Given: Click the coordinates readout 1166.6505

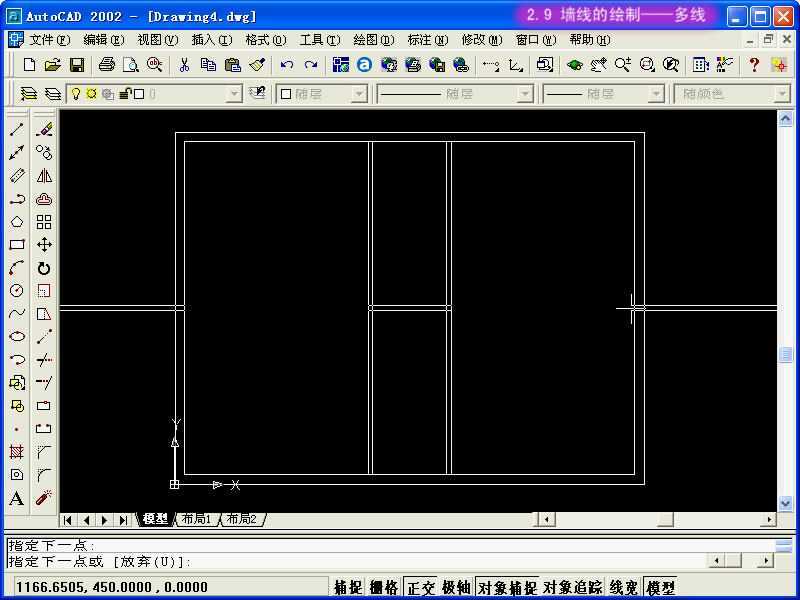Looking at the screenshot, I should (x=111, y=587).
